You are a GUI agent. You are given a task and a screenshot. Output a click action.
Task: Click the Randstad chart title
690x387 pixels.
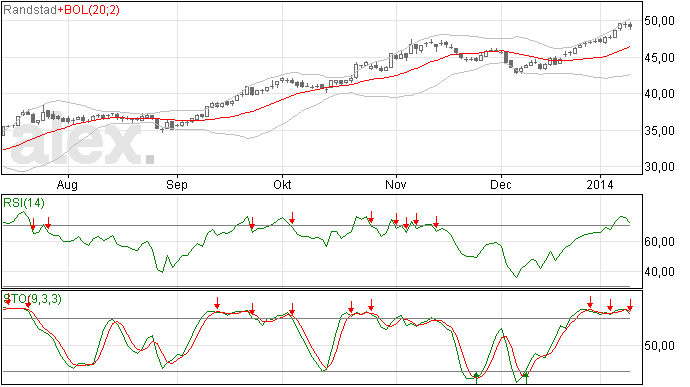point(29,10)
